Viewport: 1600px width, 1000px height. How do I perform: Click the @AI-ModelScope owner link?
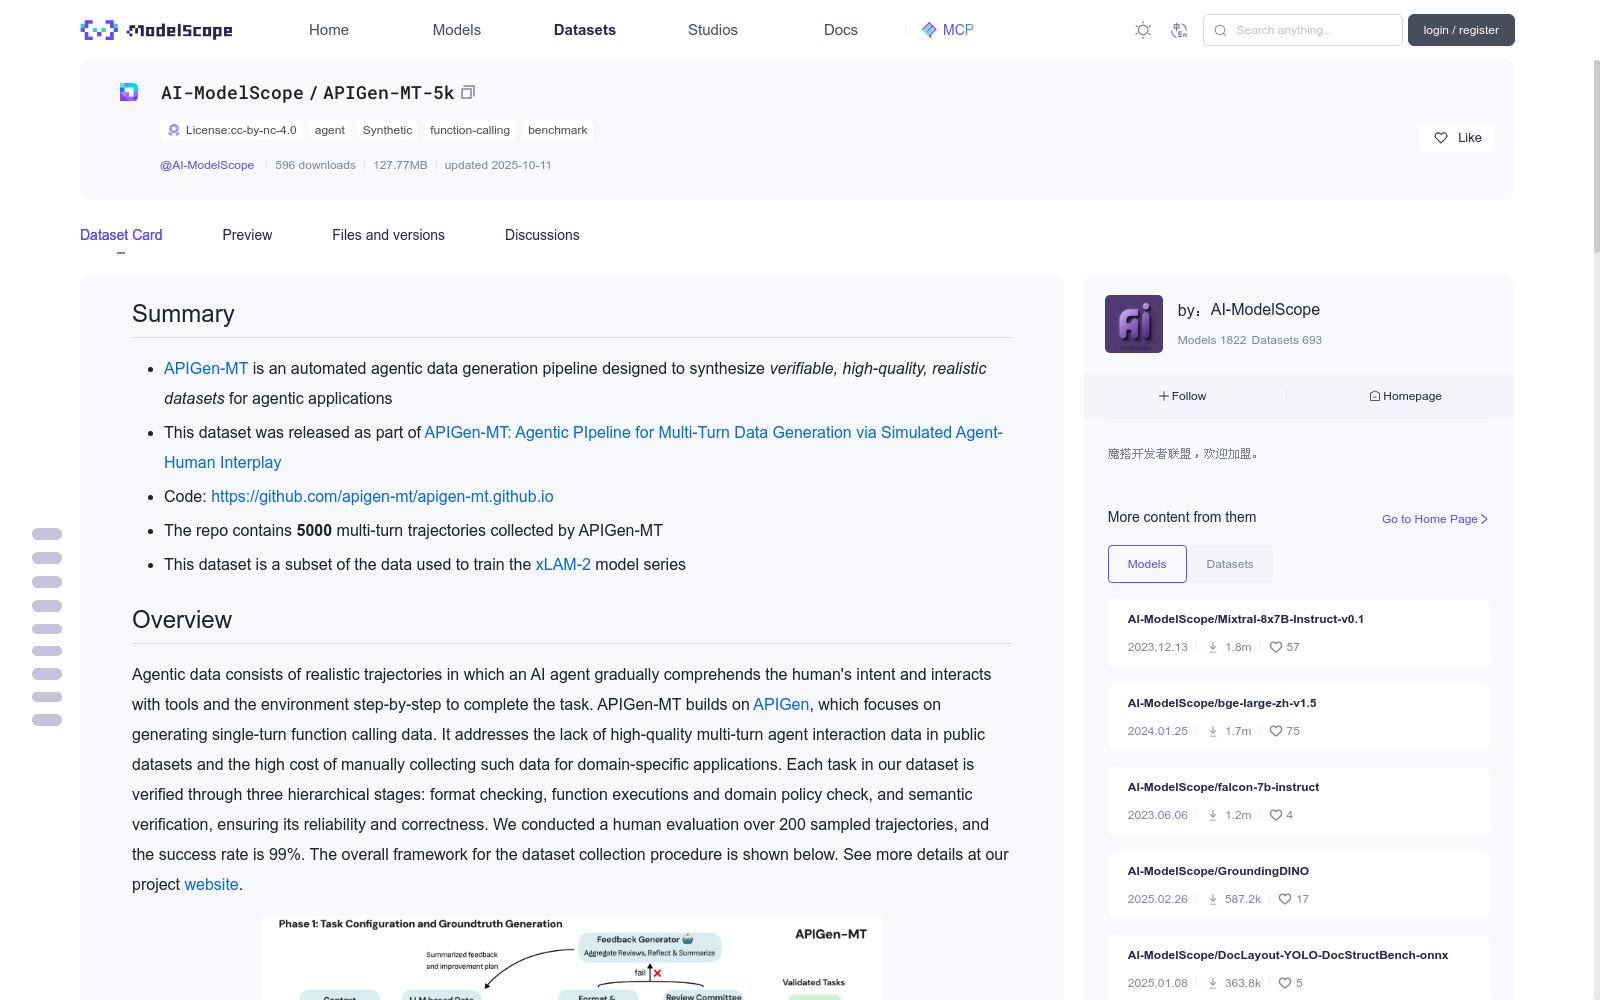point(207,165)
